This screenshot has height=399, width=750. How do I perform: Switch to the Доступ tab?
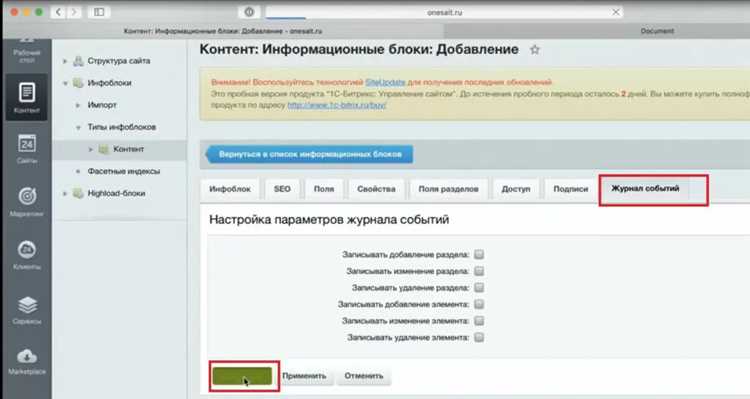[x=516, y=189]
